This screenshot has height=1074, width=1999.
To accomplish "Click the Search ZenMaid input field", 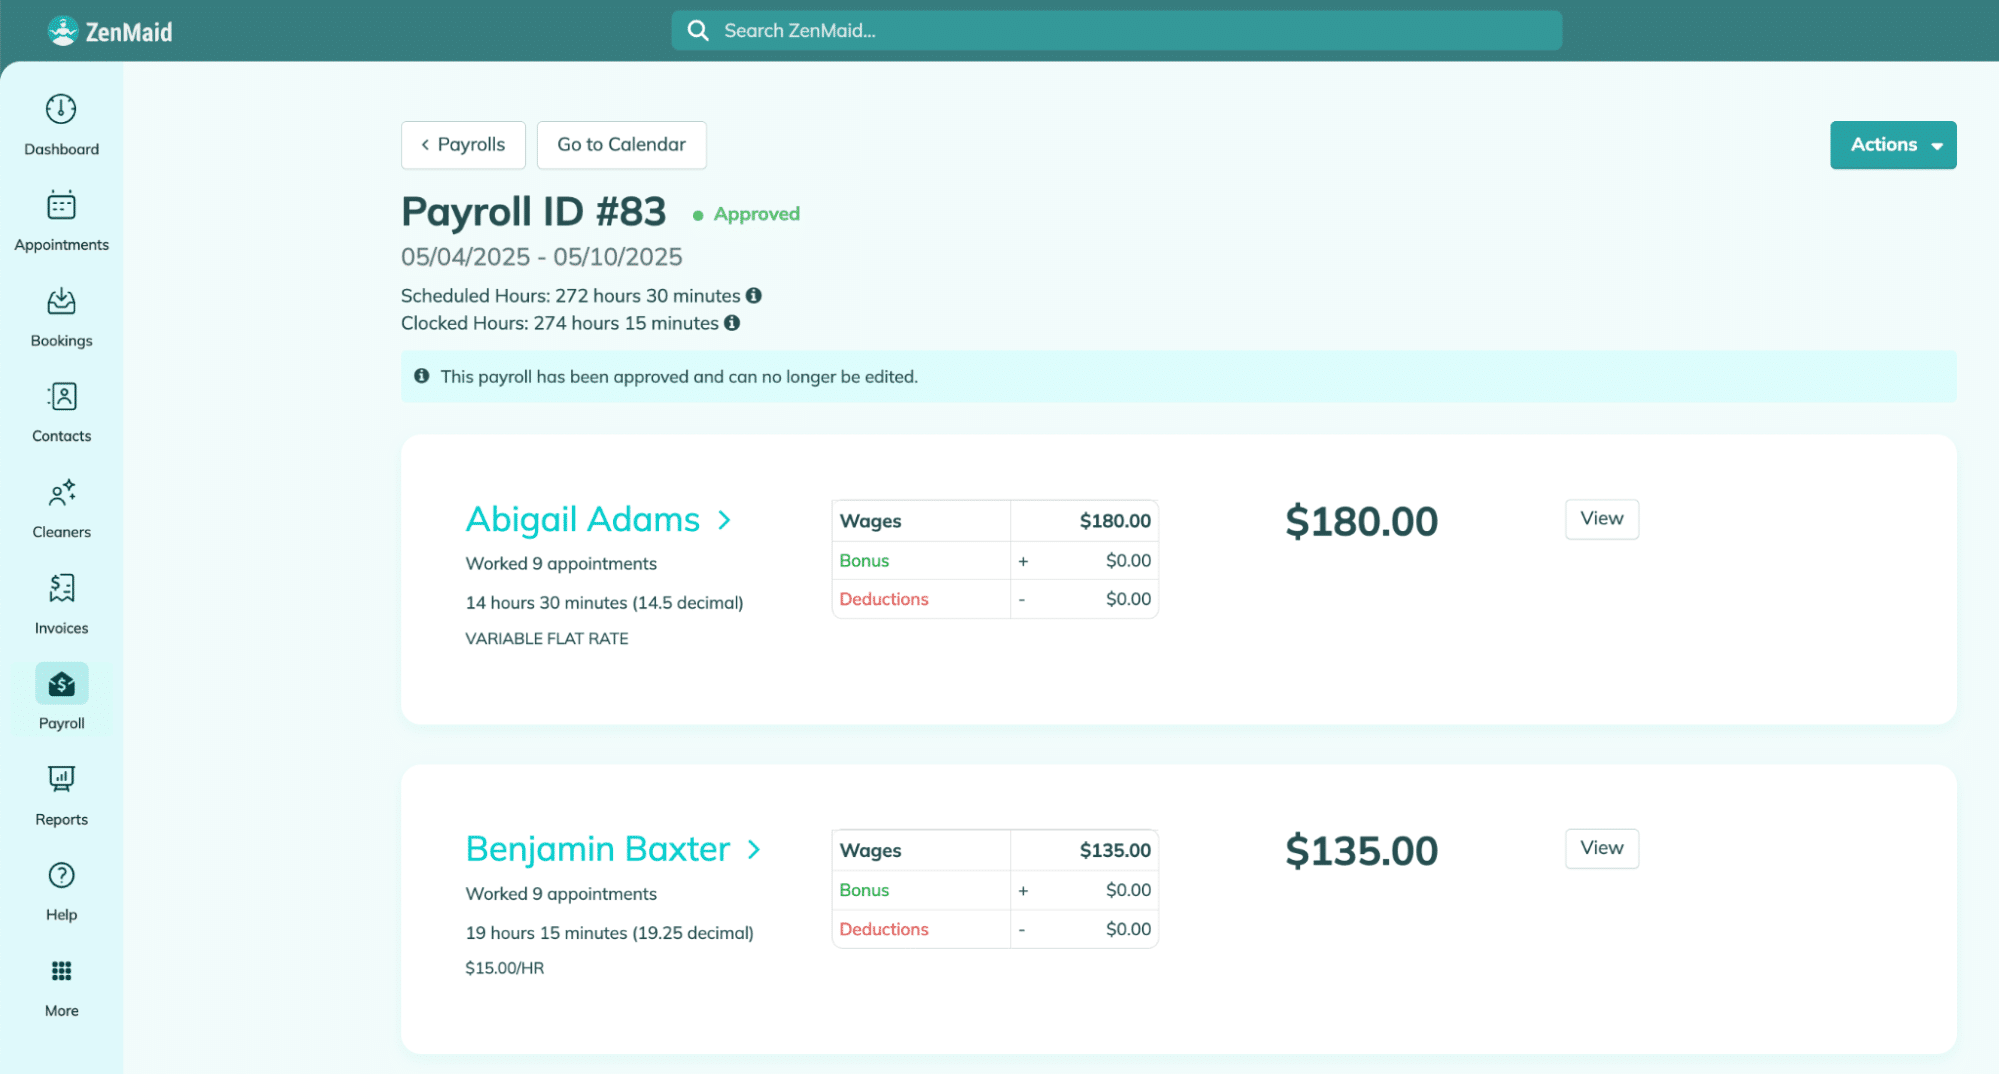I will 1115,31.
